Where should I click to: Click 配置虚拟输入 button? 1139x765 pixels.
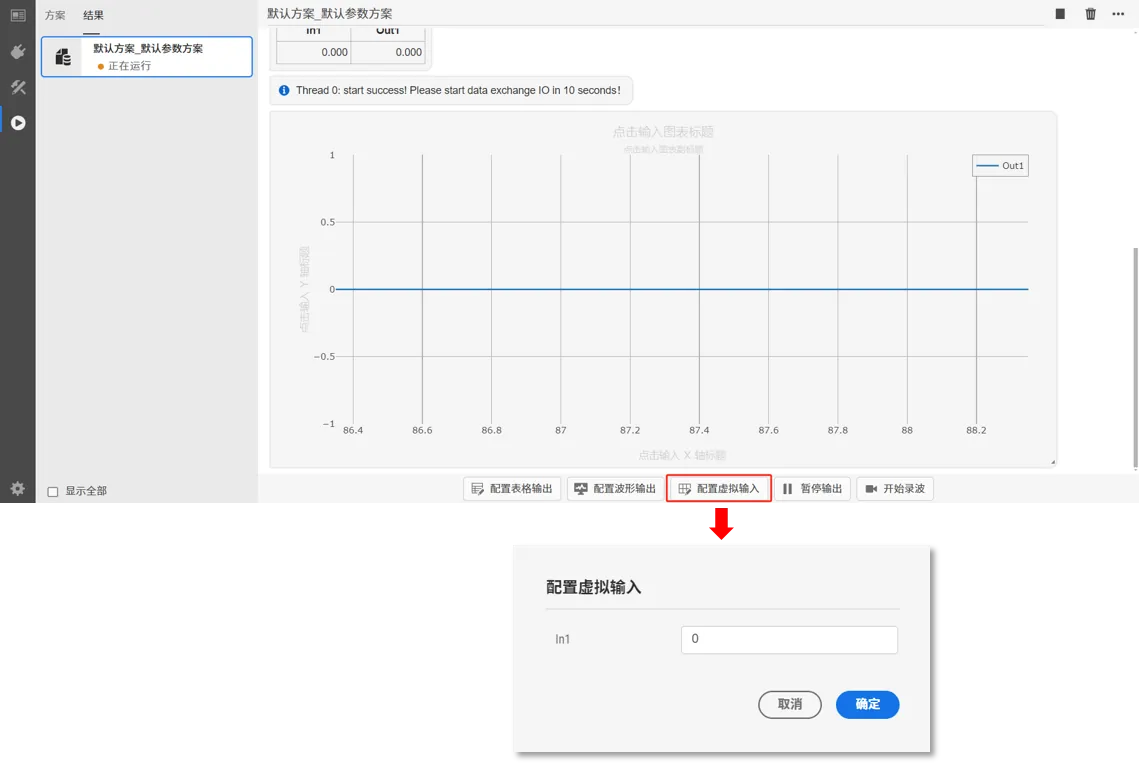click(718, 489)
